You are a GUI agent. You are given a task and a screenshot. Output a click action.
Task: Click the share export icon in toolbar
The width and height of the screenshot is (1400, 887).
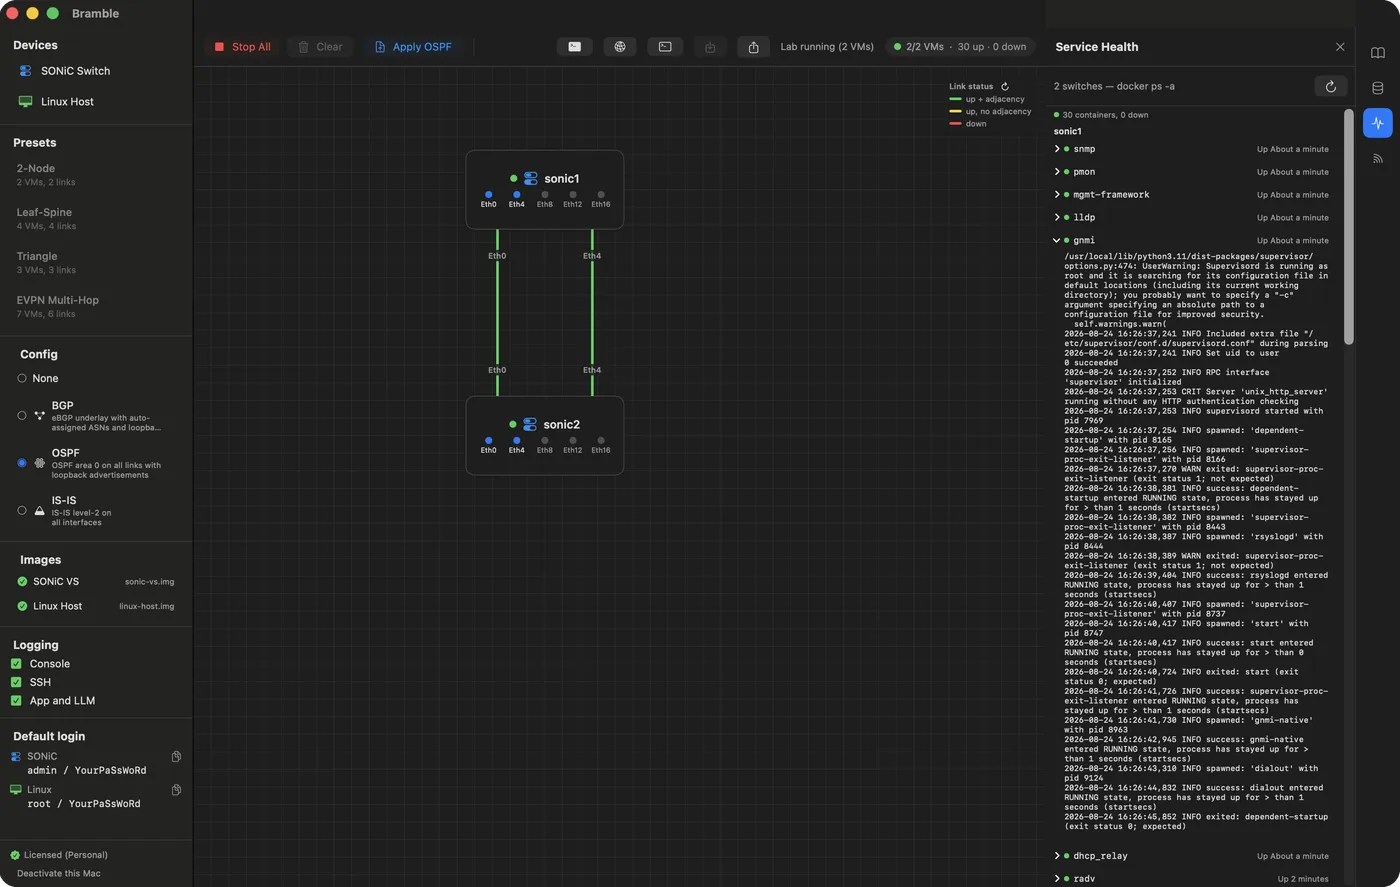point(754,47)
